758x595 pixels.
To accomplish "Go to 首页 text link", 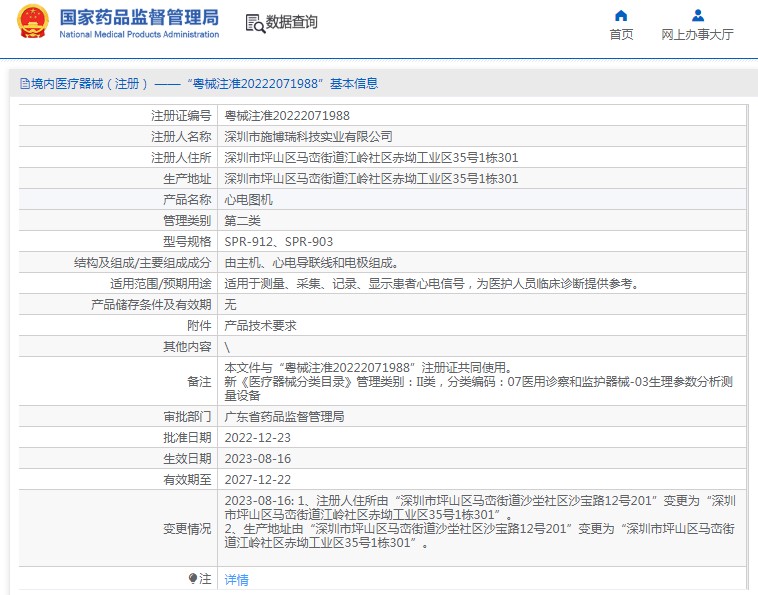I will pos(621,35).
